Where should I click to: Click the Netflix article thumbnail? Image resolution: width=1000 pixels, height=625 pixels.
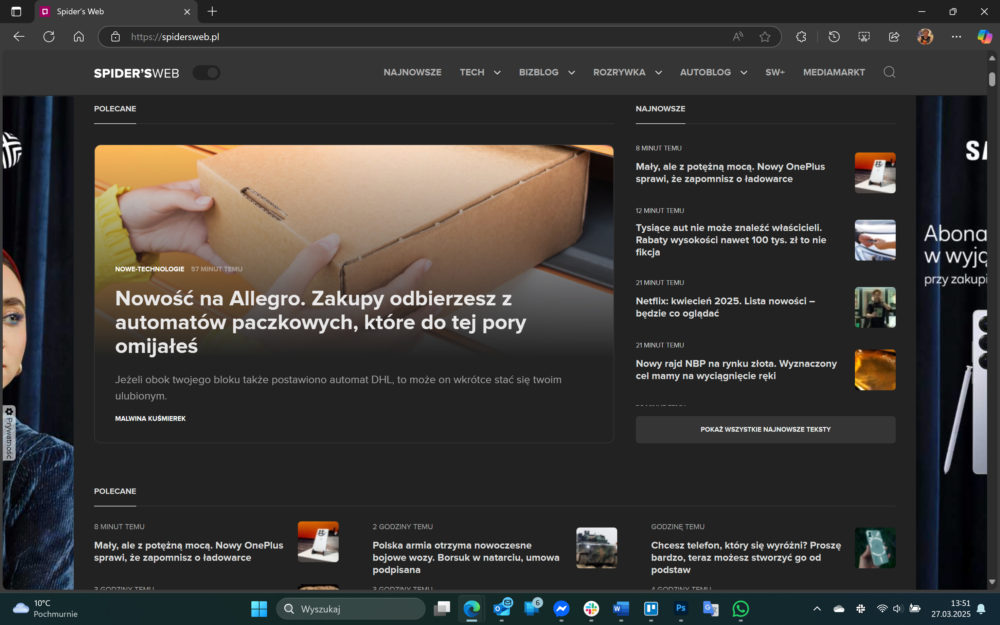875,307
